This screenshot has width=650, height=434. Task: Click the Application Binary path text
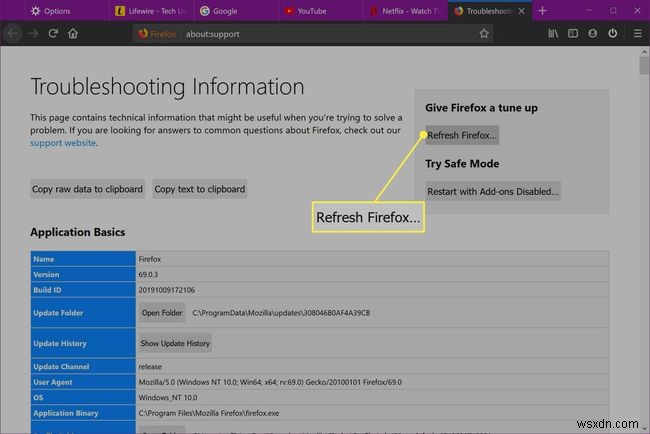click(209, 413)
